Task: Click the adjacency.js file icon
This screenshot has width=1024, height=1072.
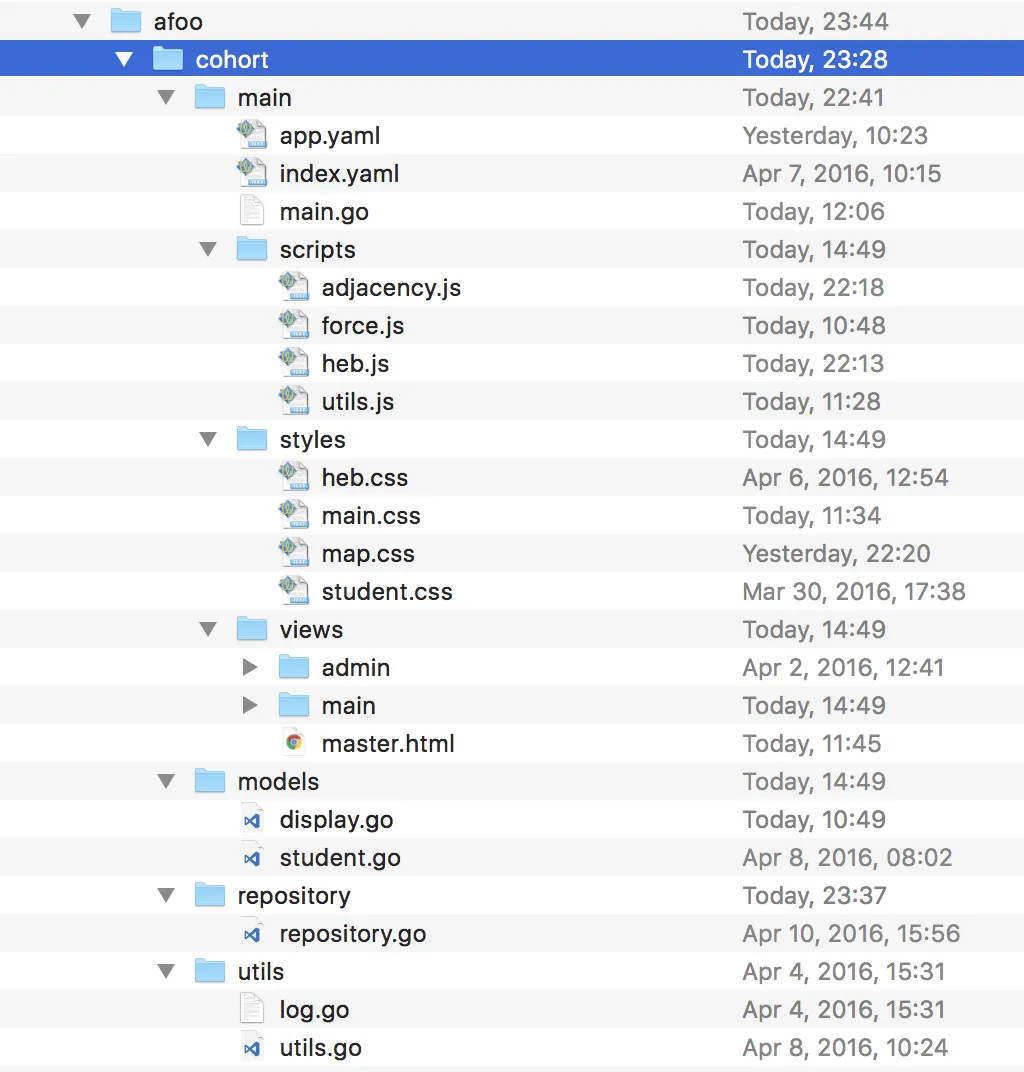Action: [294, 287]
